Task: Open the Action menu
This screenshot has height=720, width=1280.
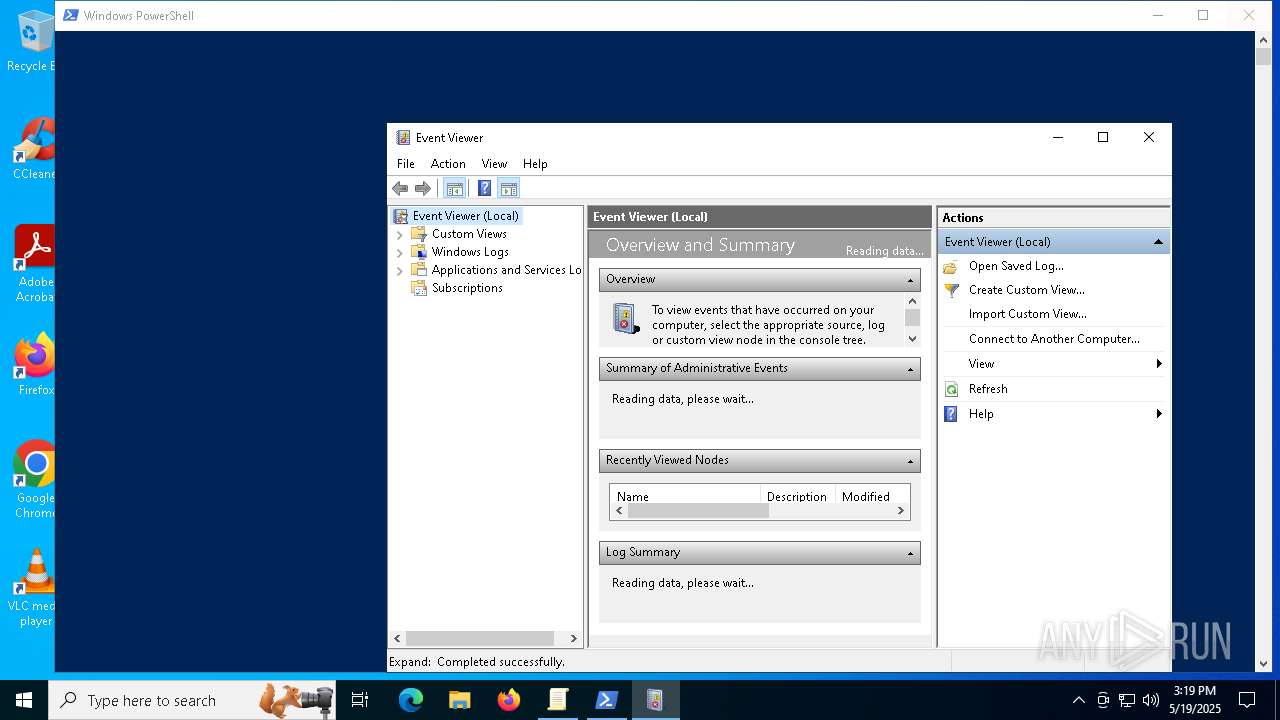Action: tap(448, 164)
